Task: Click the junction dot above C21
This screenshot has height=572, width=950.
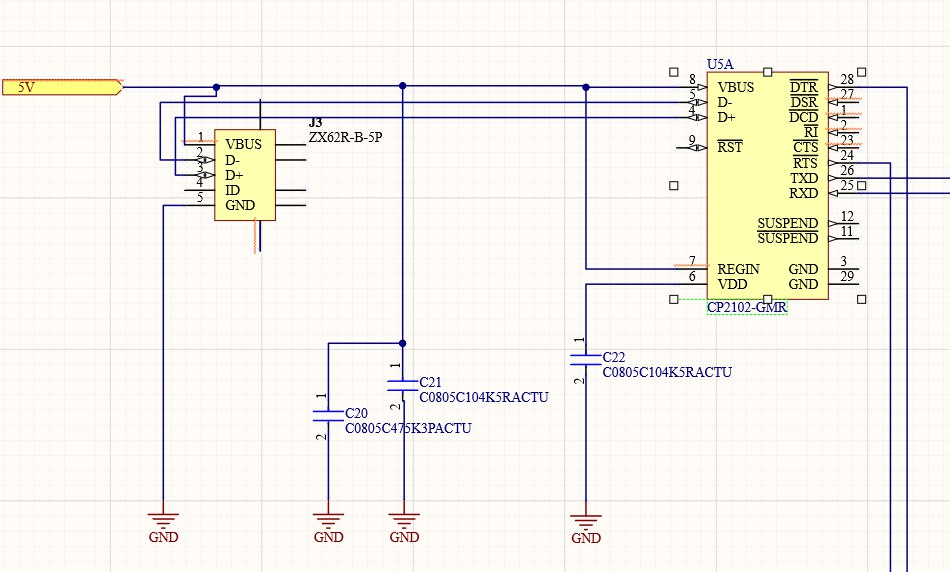Action: coord(402,344)
